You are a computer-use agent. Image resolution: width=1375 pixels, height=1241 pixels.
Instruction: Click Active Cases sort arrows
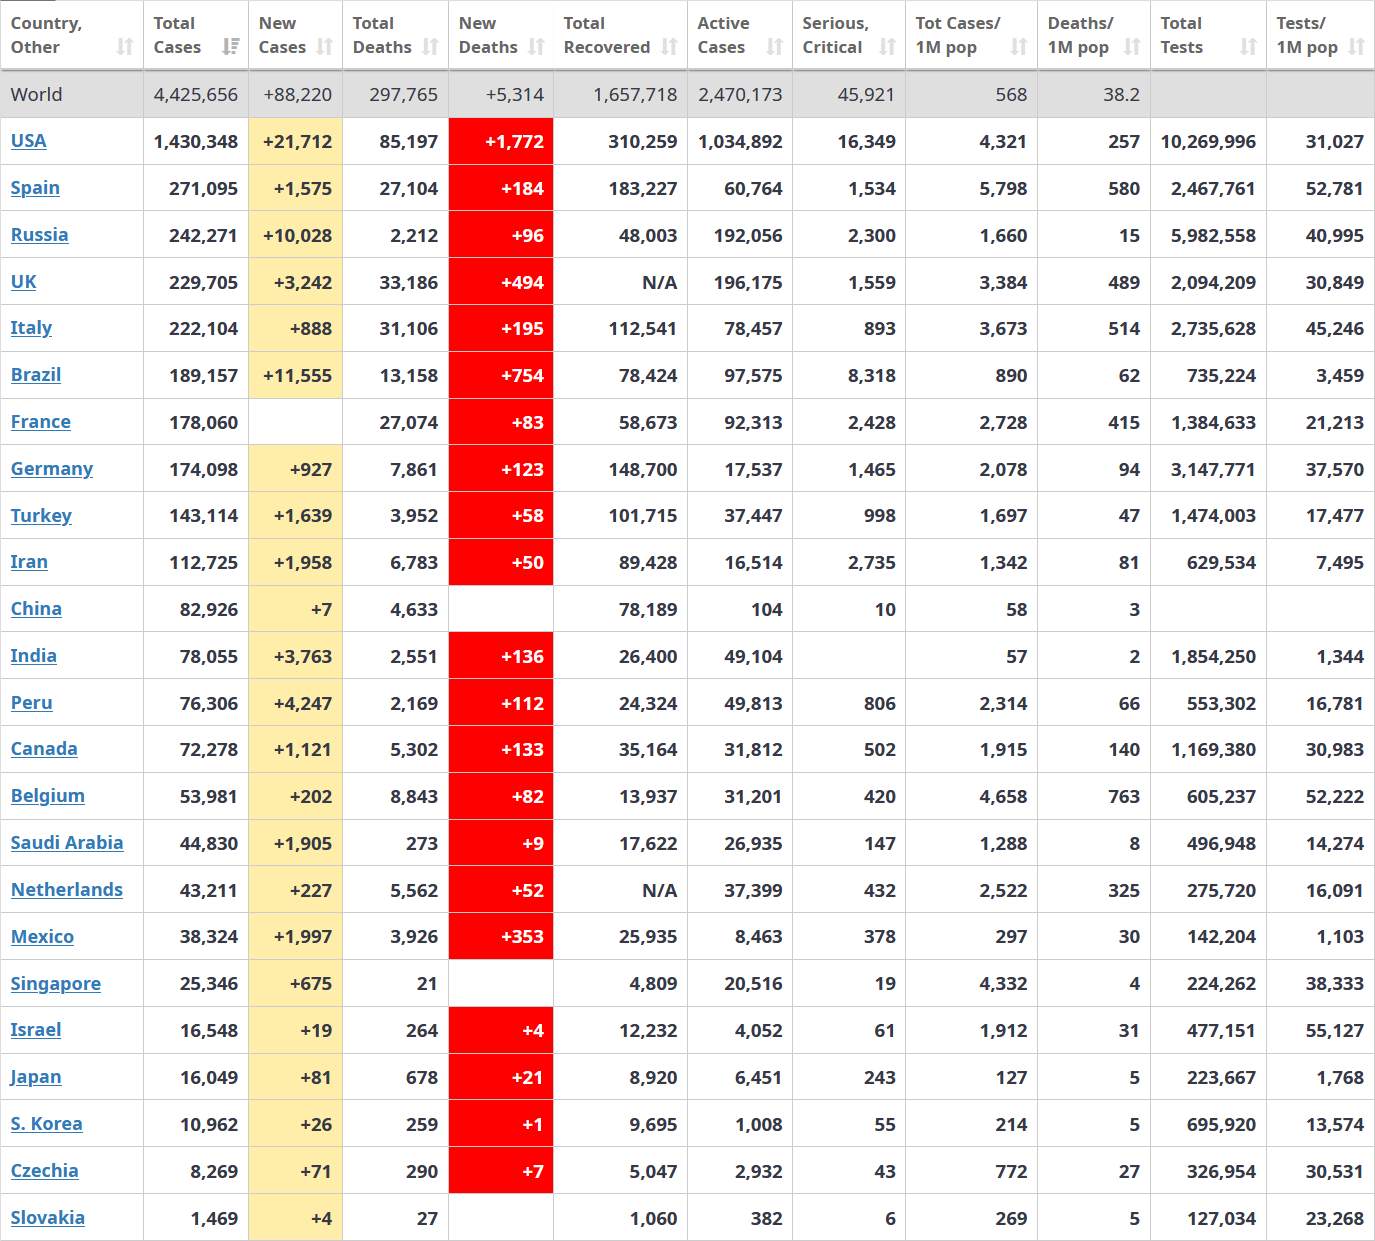775,47
